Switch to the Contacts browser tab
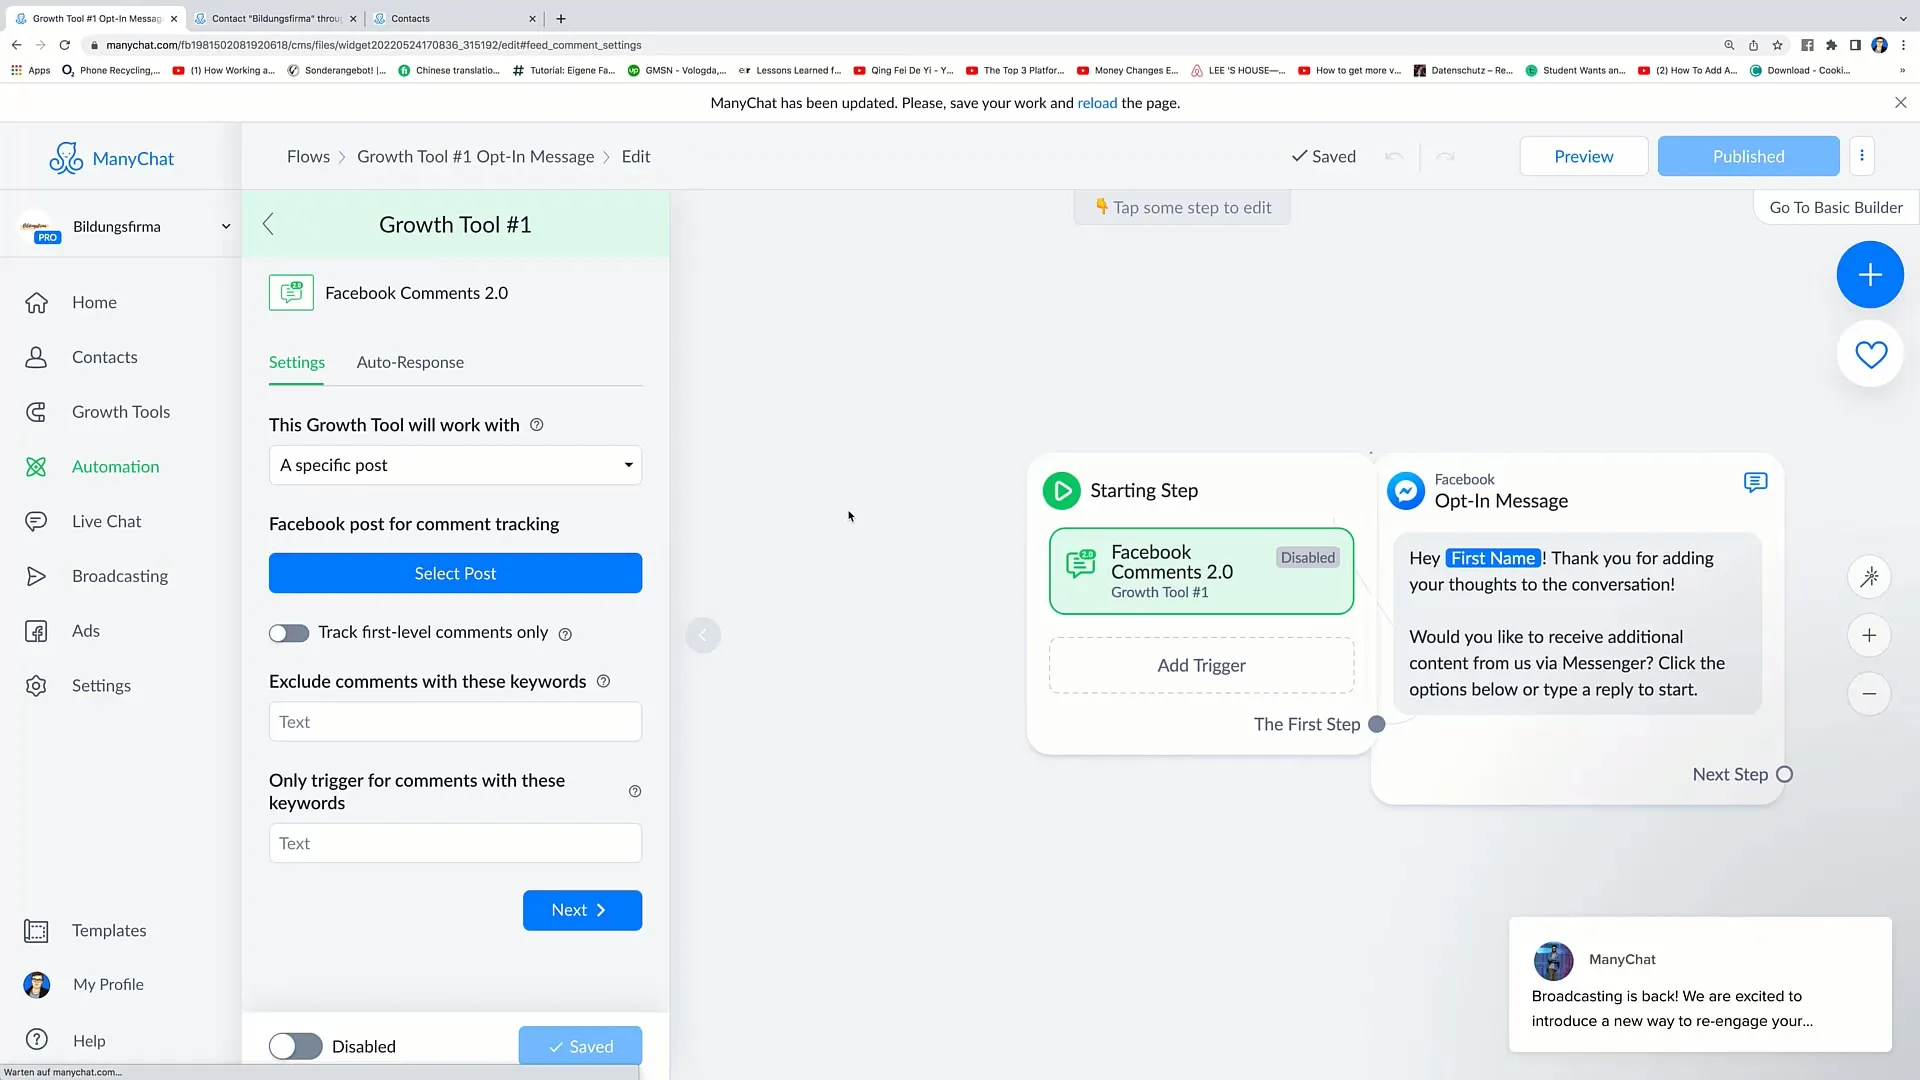 coord(454,18)
